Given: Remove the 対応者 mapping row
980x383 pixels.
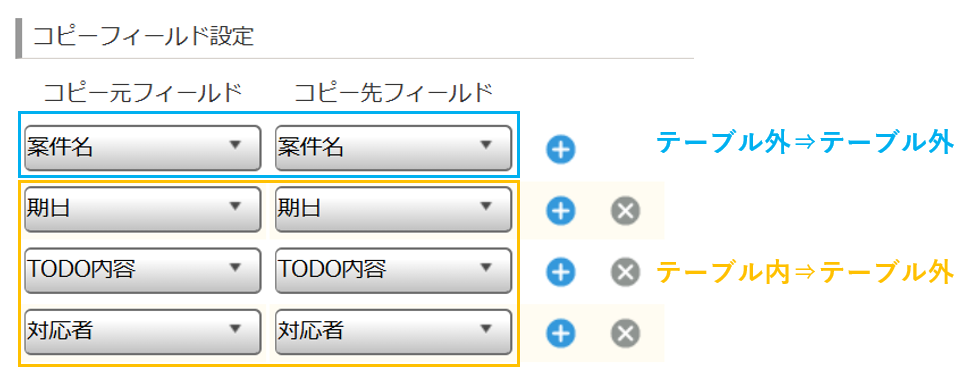Looking at the screenshot, I should click(625, 332).
